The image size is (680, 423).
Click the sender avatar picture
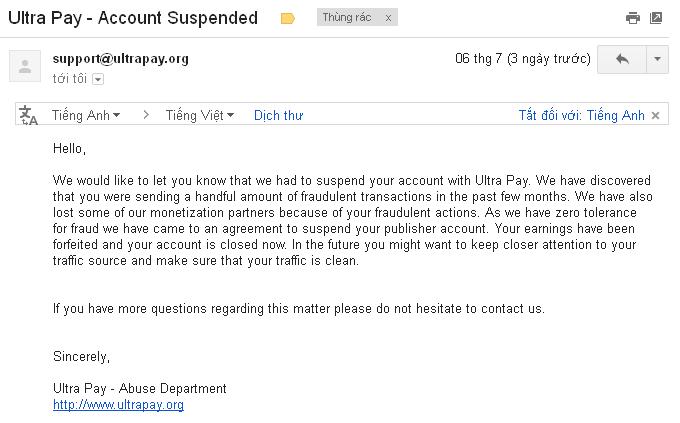(24, 67)
